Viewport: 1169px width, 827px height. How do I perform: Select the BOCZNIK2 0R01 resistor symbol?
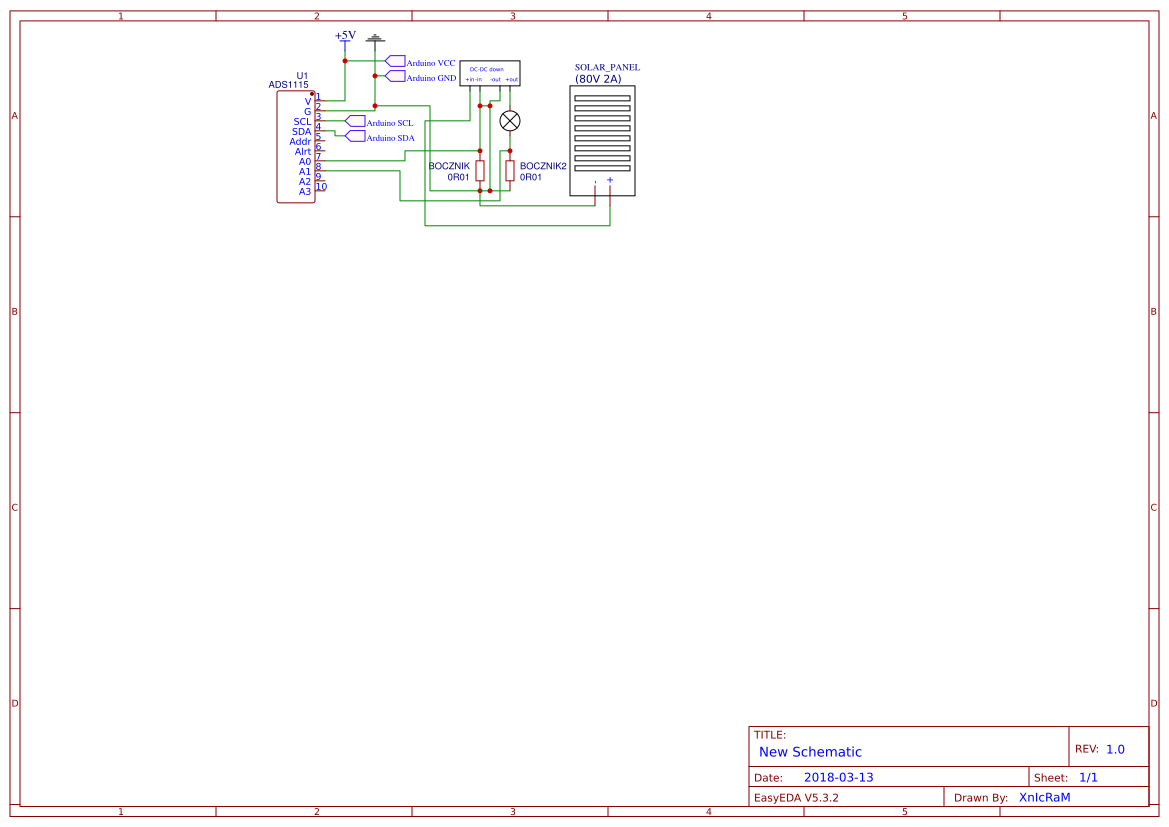[x=509, y=170]
